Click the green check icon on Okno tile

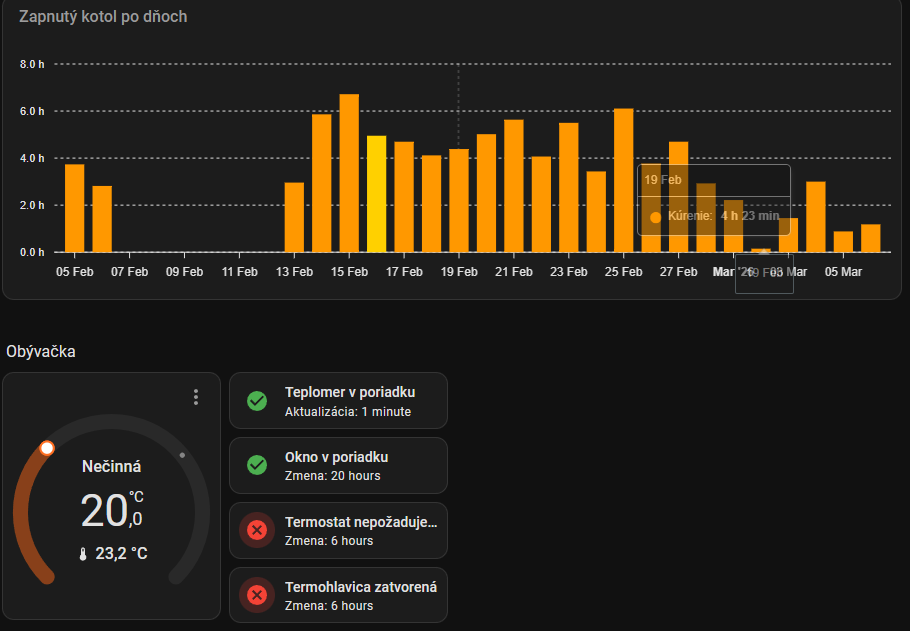point(257,465)
